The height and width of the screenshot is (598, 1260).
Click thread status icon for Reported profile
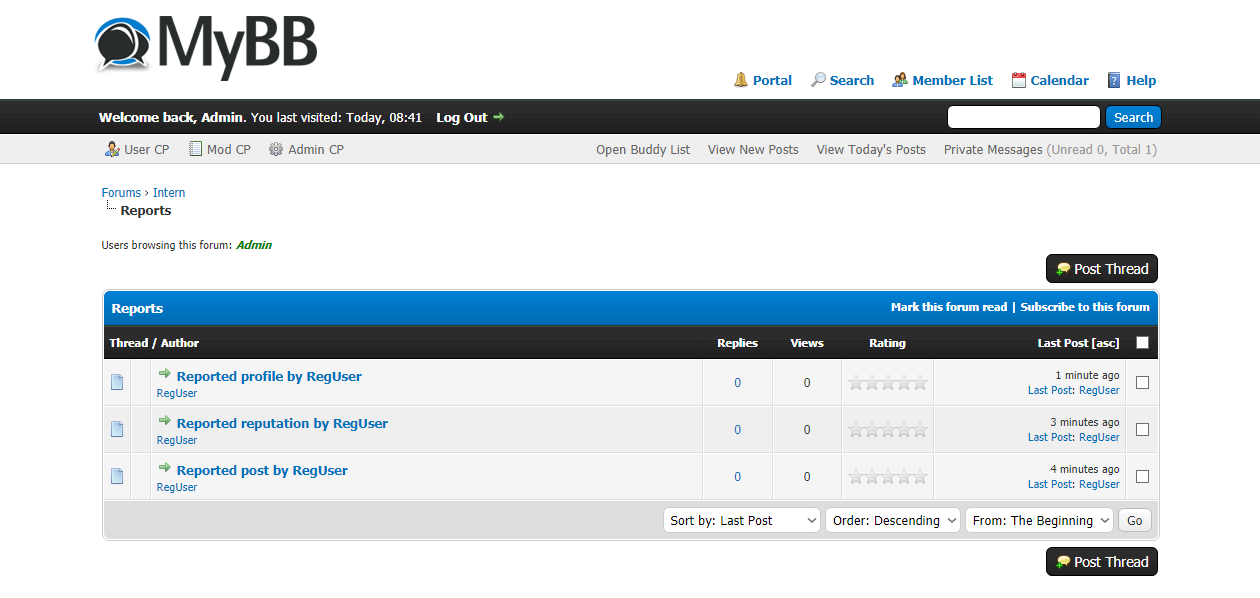pyautogui.click(x=117, y=382)
